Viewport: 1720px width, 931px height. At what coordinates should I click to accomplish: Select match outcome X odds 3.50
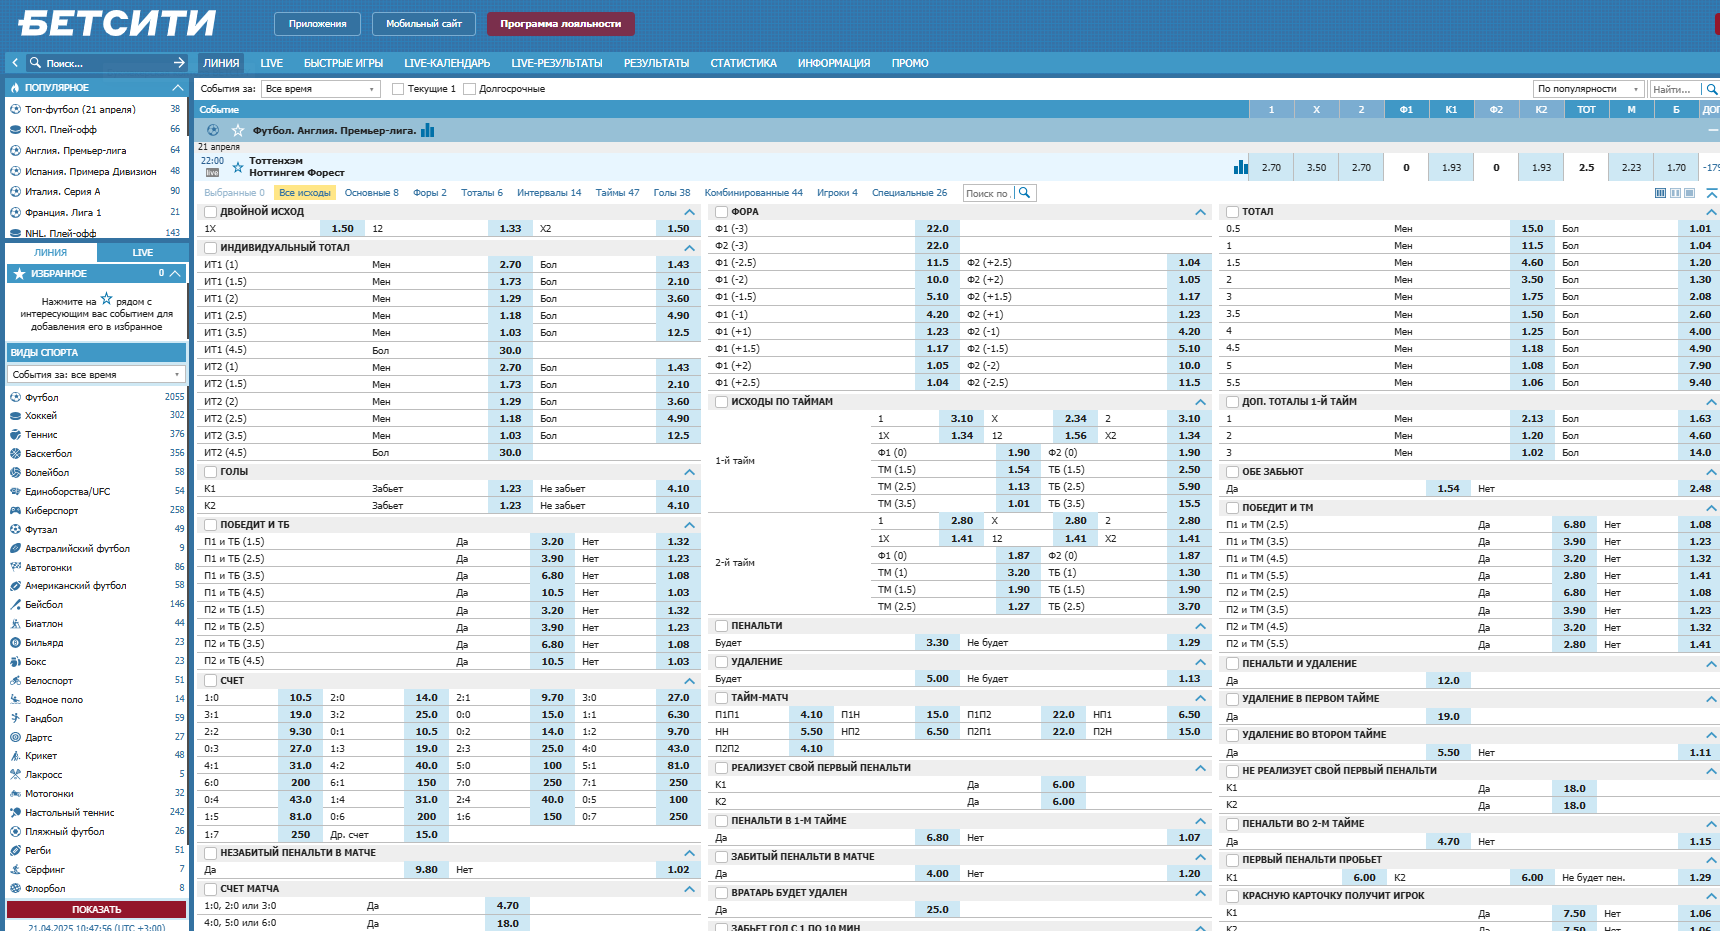tap(1316, 167)
